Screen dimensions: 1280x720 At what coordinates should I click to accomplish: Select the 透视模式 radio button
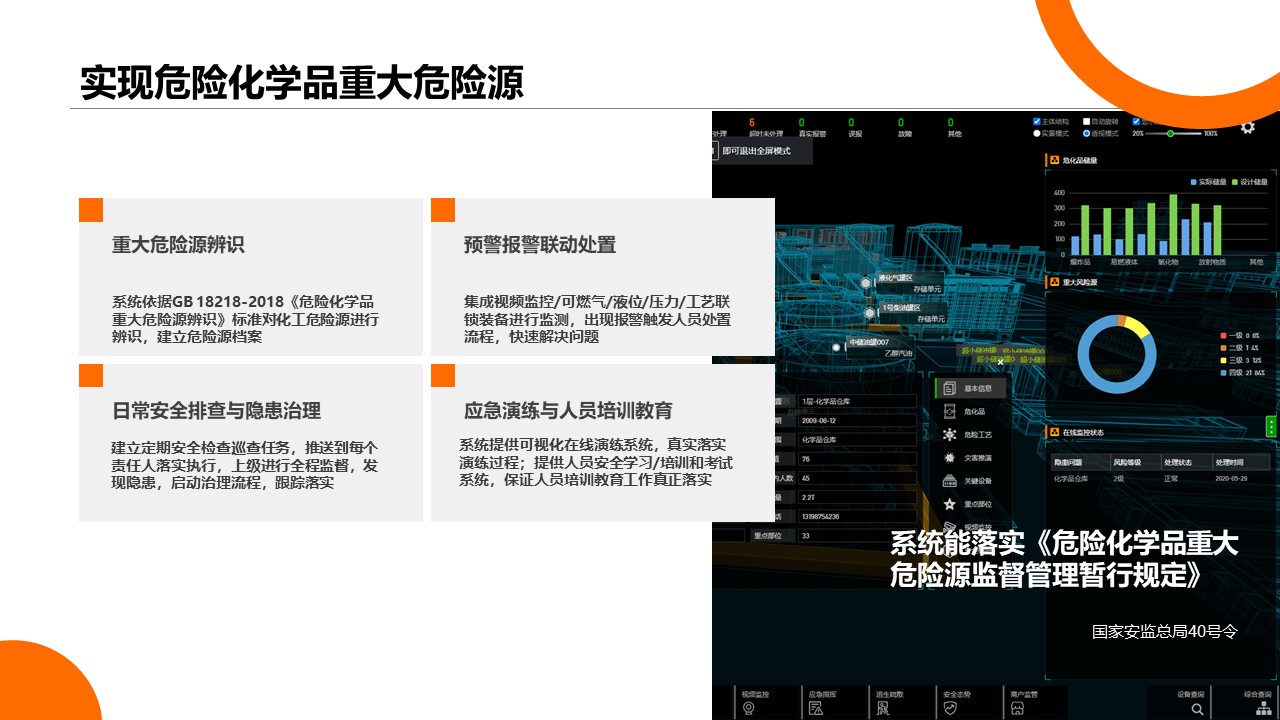tap(1087, 133)
